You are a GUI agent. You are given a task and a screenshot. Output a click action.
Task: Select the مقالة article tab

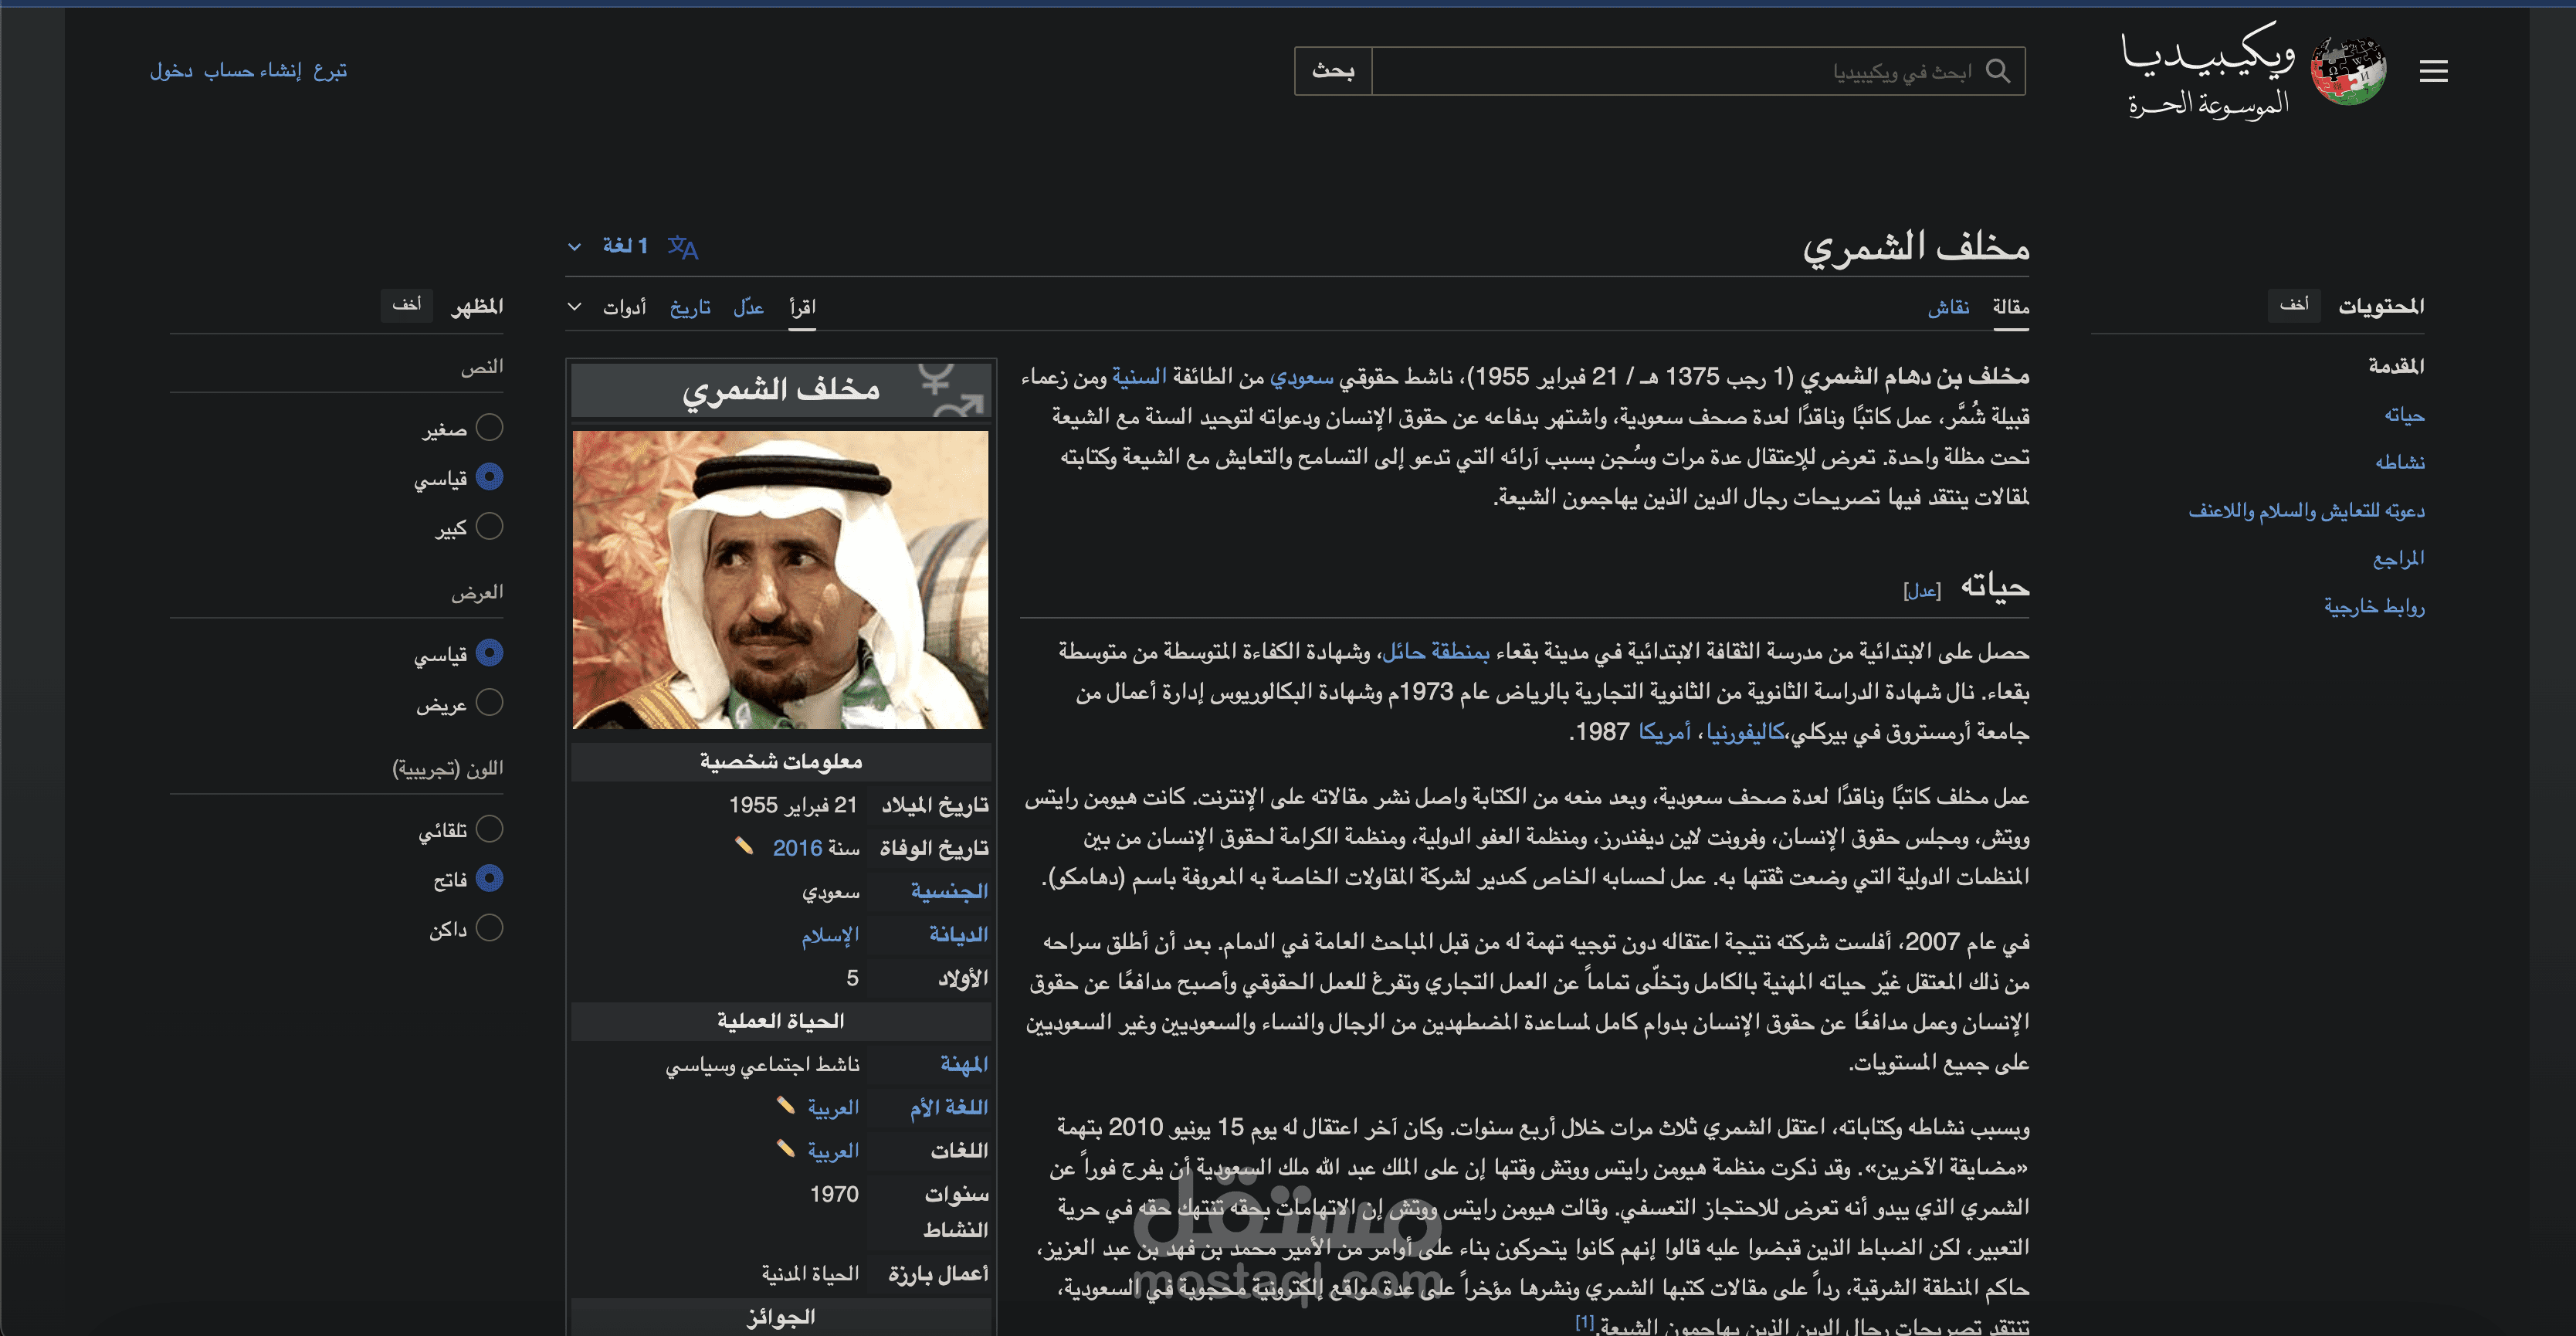[x=2010, y=307]
